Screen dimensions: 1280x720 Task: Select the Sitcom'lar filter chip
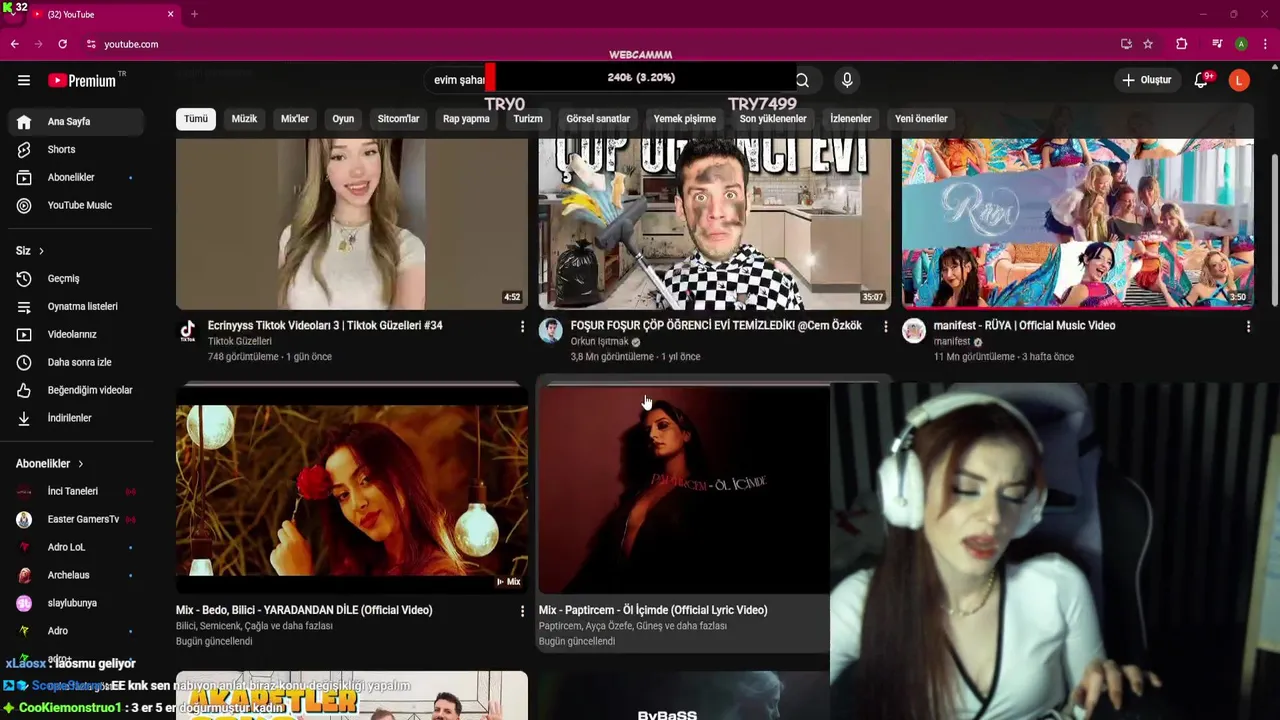pyautogui.click(x=398, y=119)
